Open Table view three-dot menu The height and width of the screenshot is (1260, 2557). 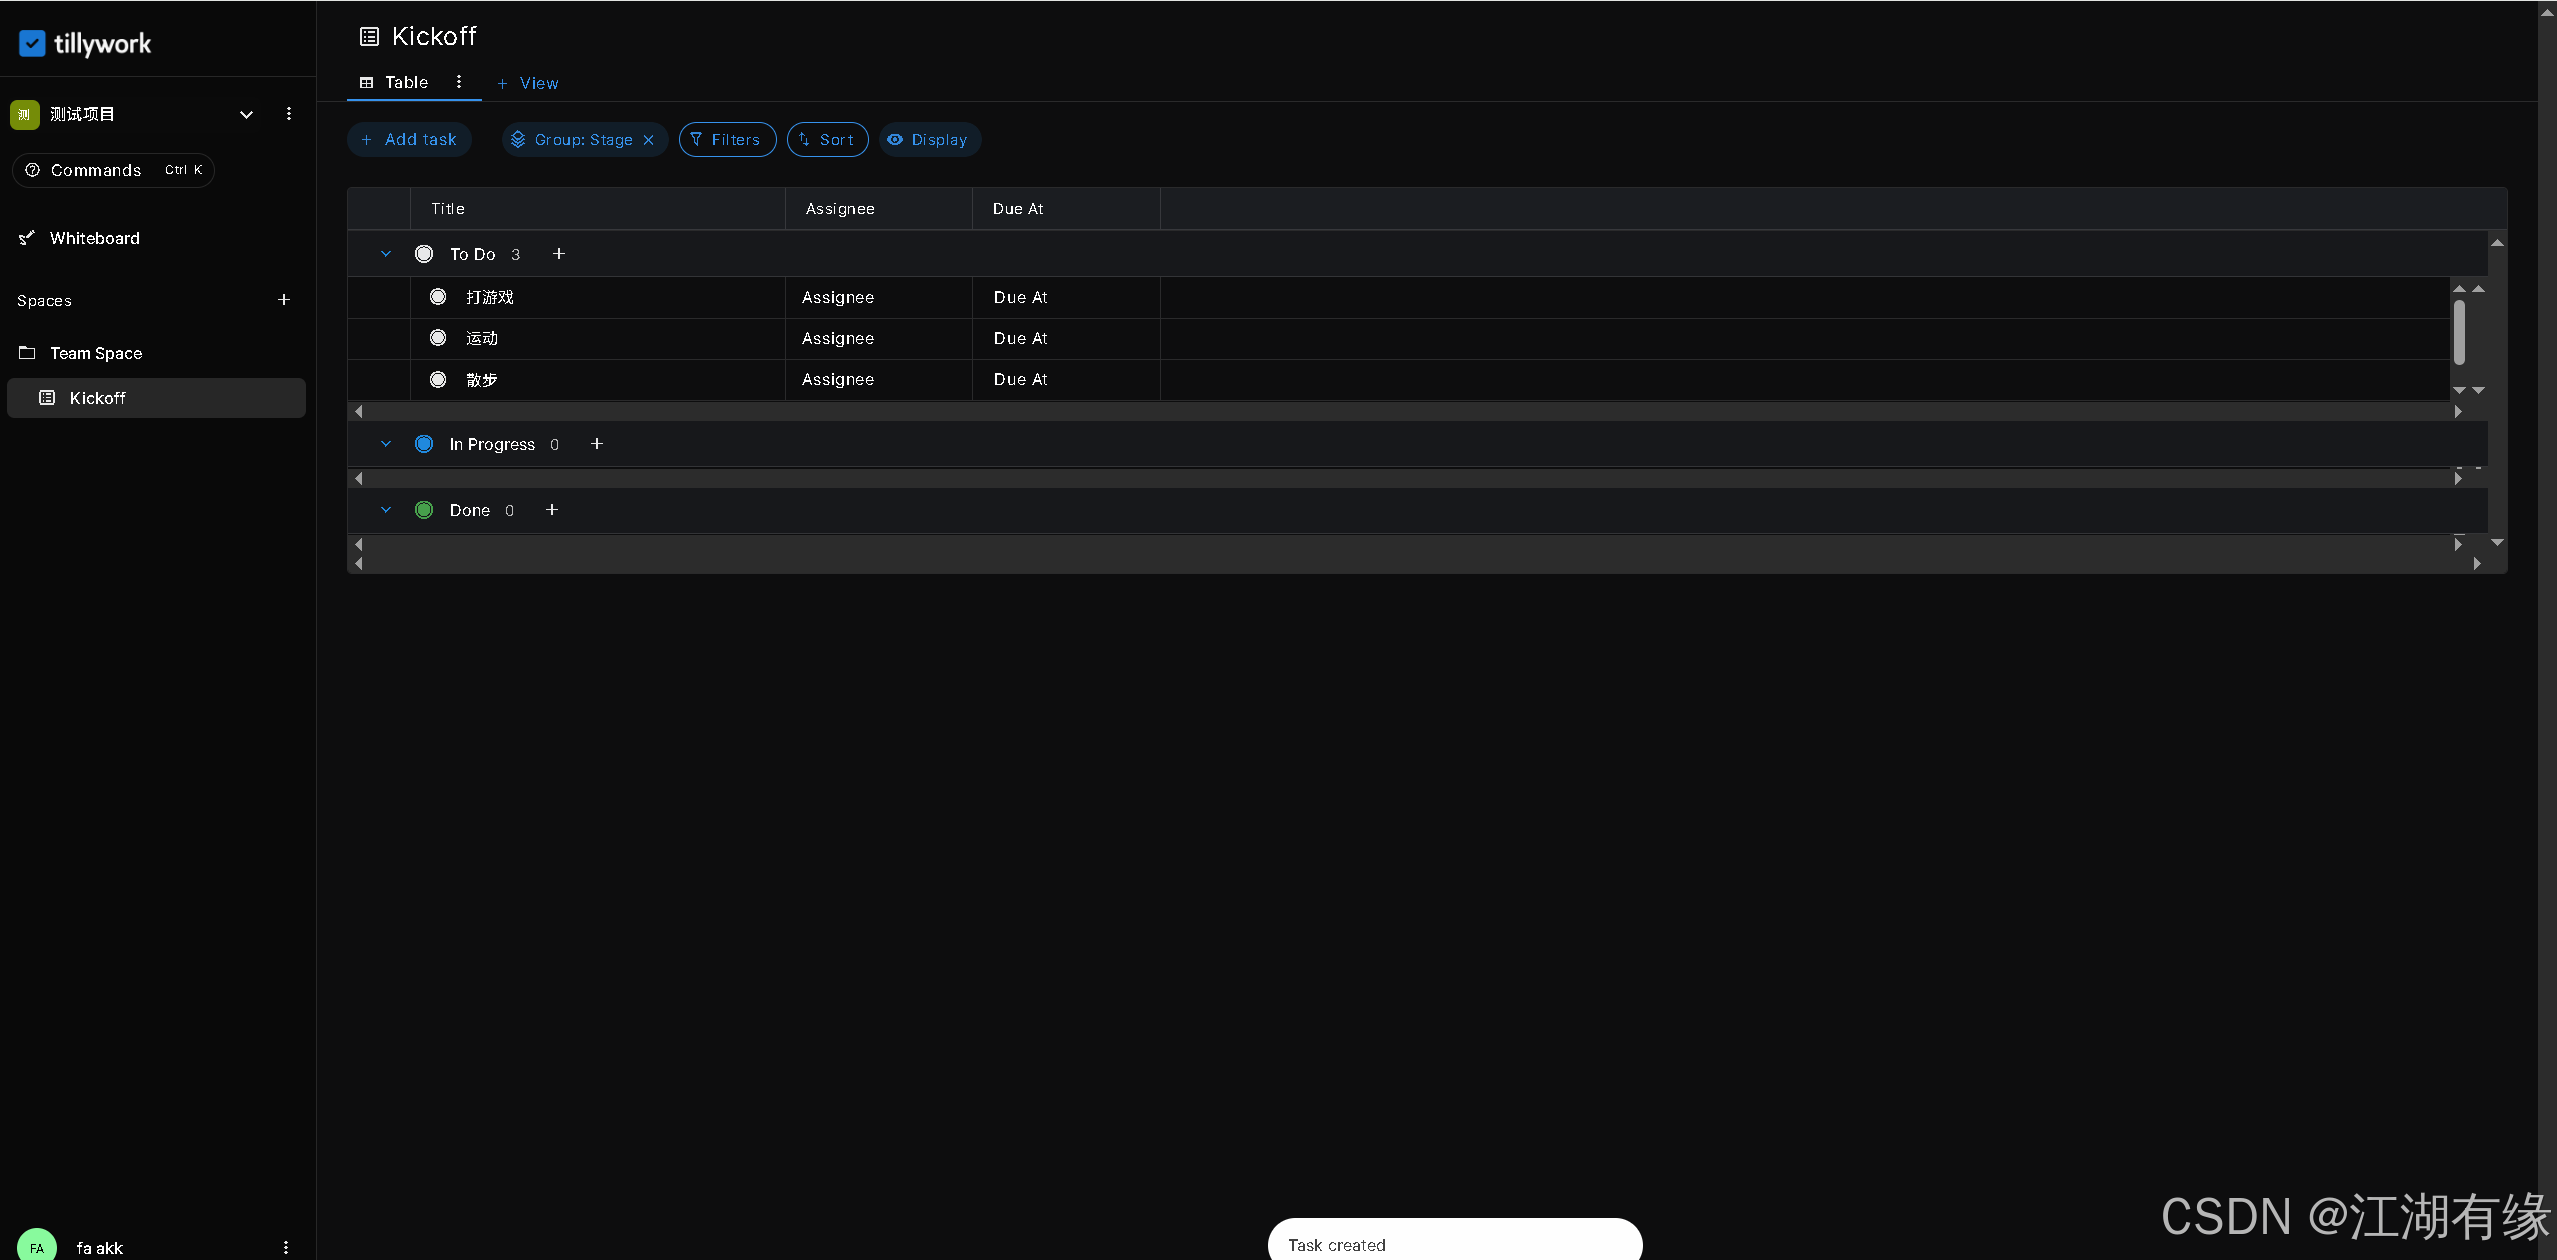pos(459,82)
